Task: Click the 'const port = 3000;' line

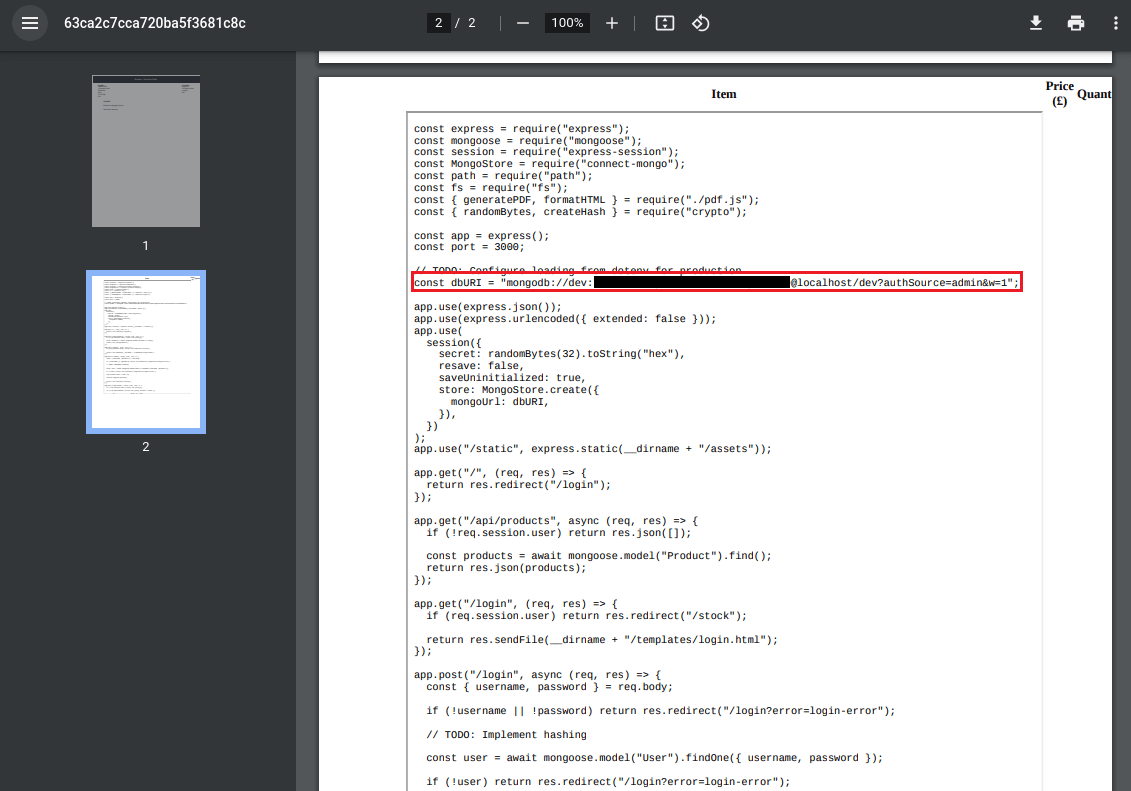Action: [x=469, y=247]
